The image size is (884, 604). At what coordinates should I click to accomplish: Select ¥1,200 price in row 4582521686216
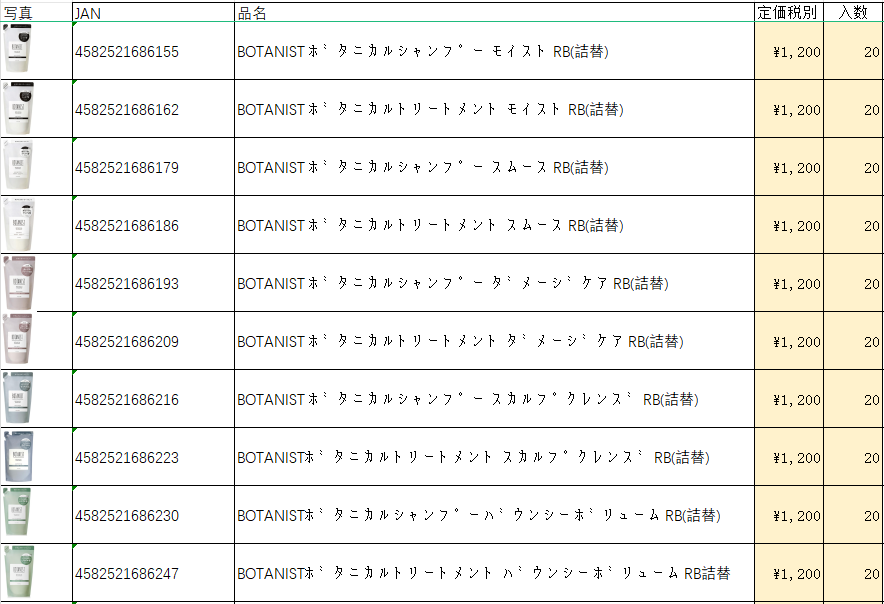789,399
